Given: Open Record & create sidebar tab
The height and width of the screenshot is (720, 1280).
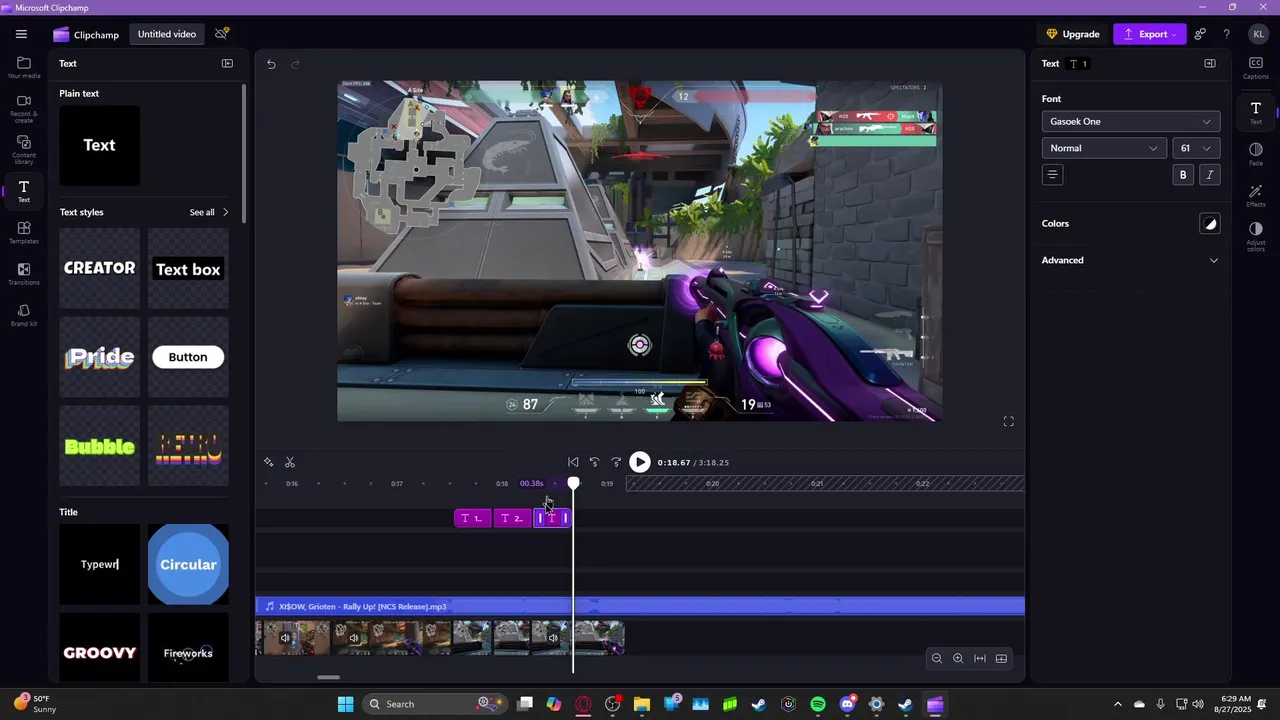Looking at the screenshot, I should coord(24,108).
